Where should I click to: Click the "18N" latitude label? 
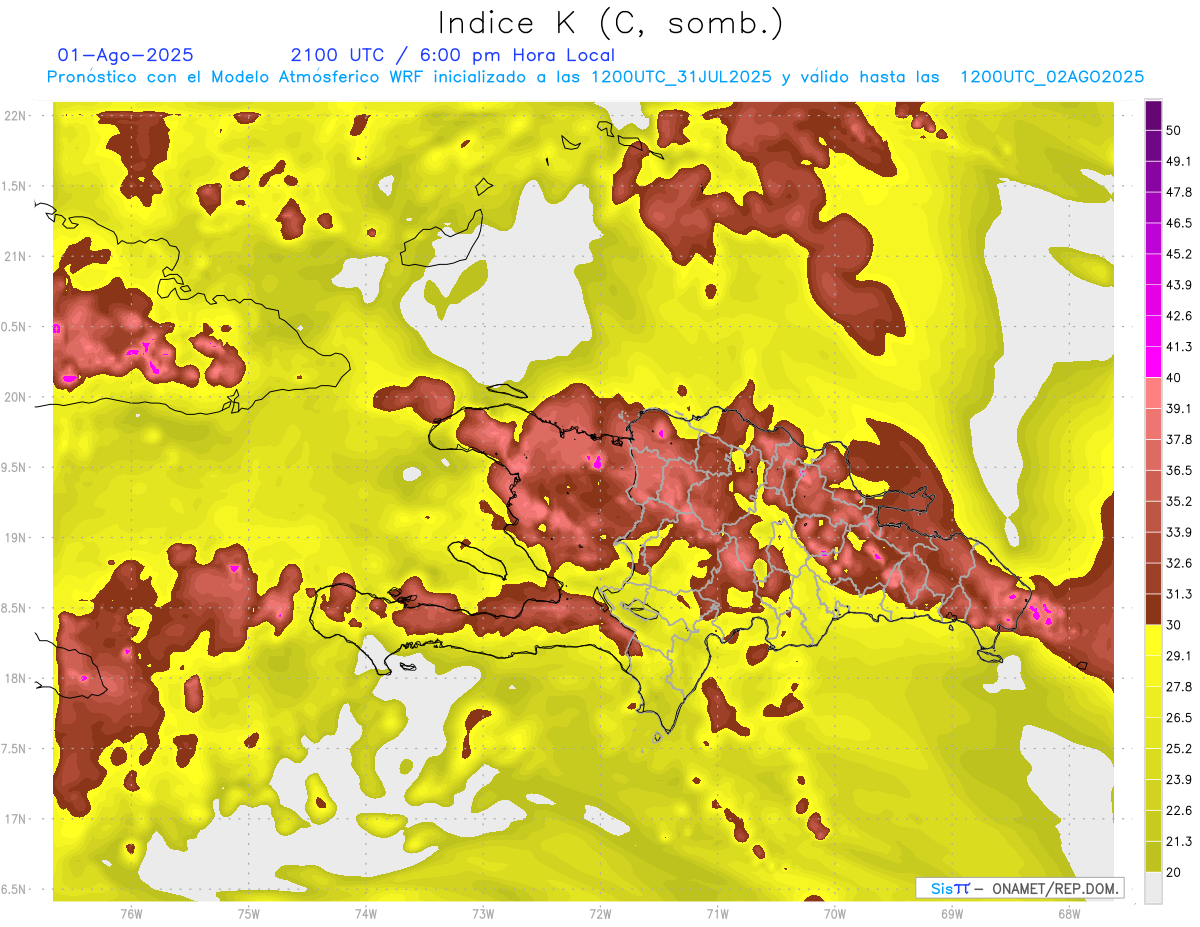15,678
